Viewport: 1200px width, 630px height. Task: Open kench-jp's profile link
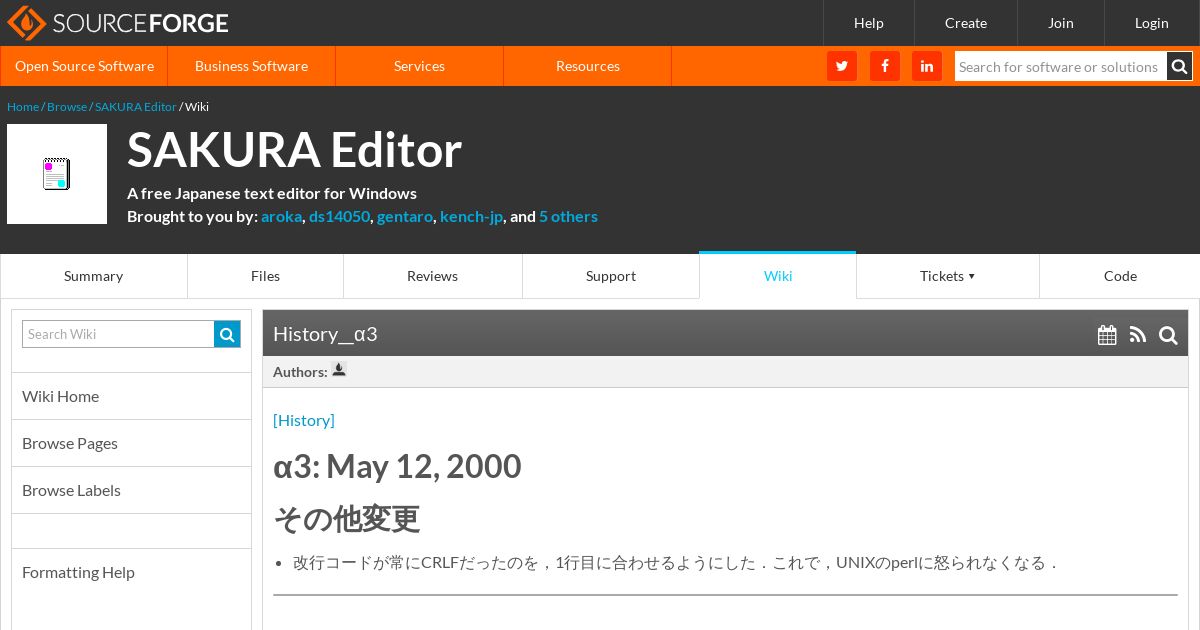(471, 217)
